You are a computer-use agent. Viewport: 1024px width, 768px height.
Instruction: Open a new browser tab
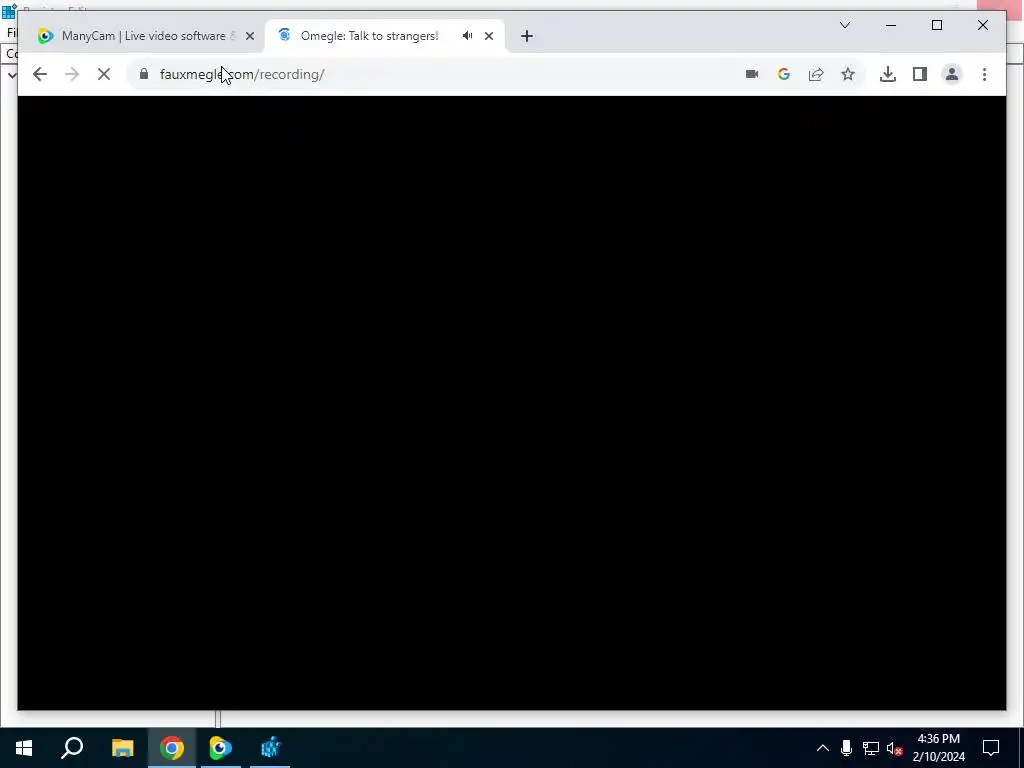(x=526, y=36)
